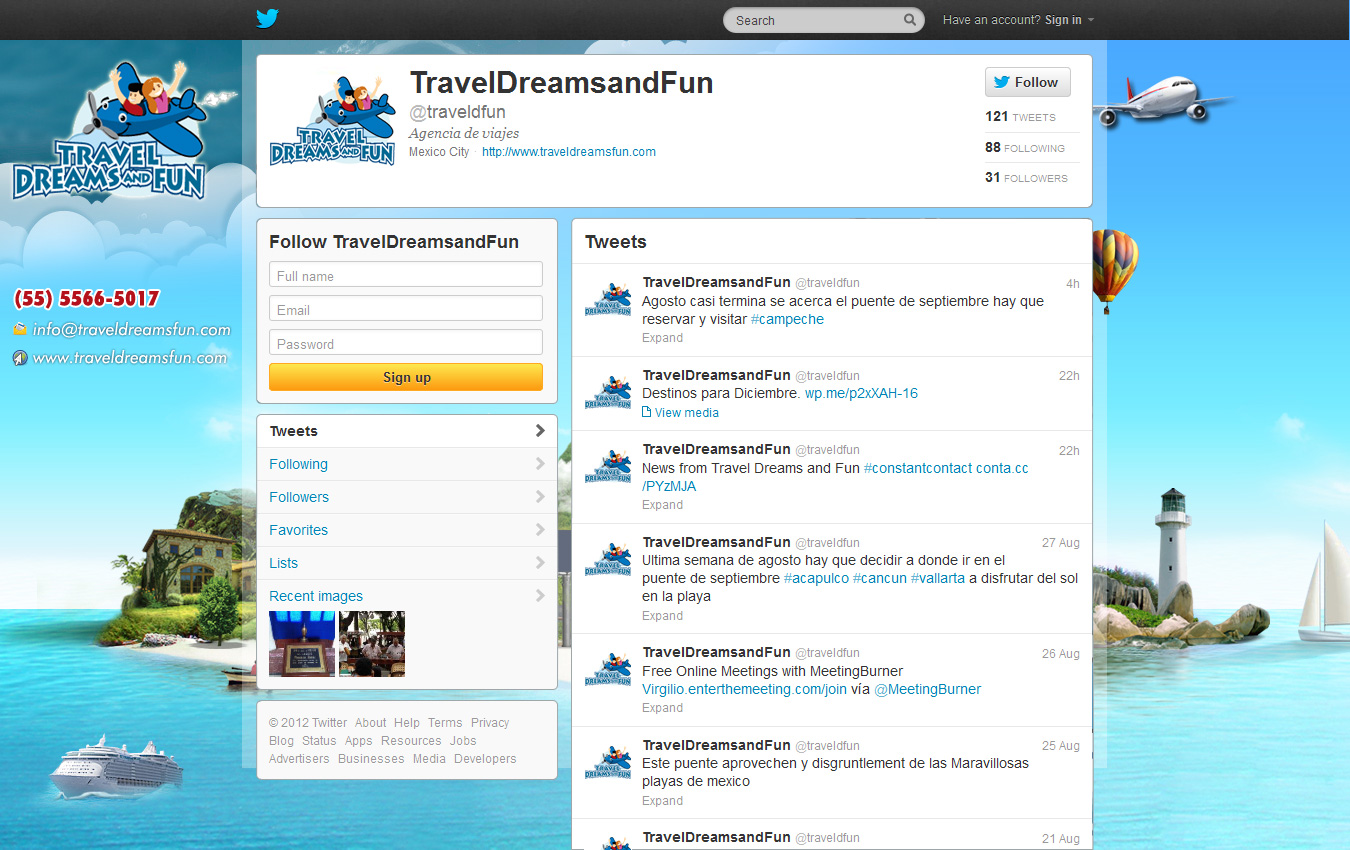This screenshot has height=850, width=1350.
Task: Open the @MeetingBurner mention
Action: point(928,689)
